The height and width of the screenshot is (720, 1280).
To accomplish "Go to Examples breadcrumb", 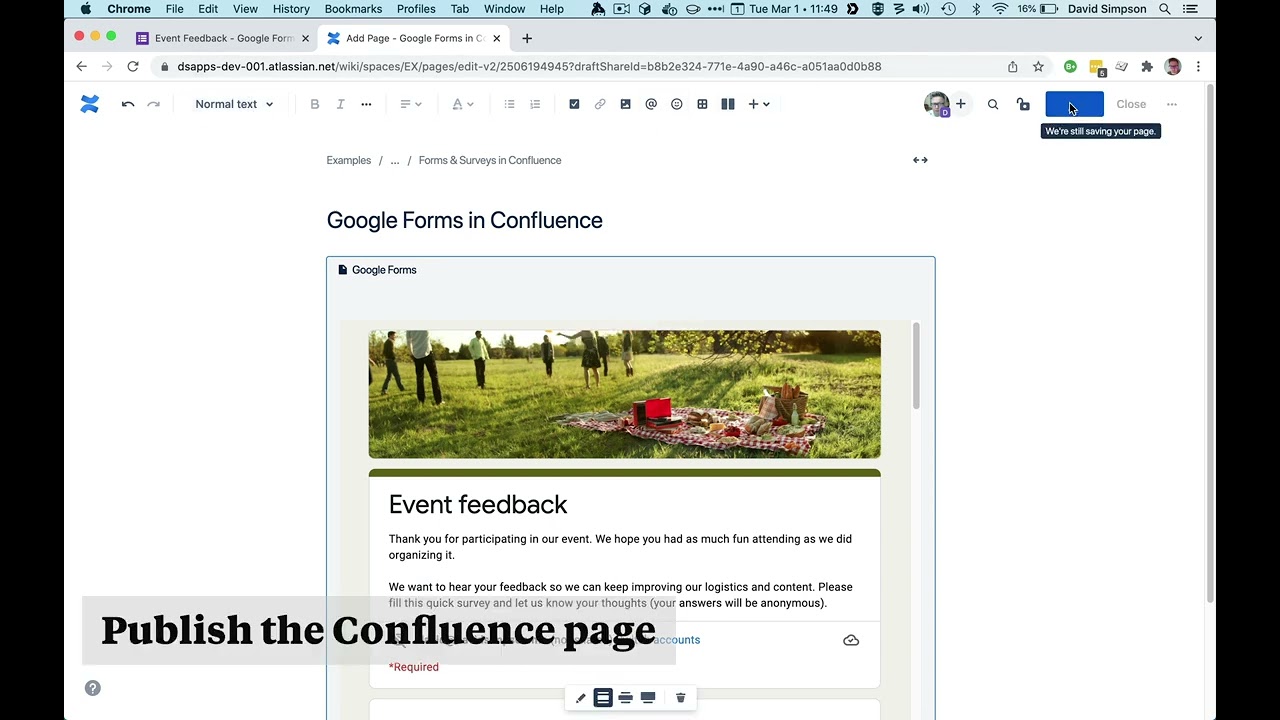I will [349, 160].
